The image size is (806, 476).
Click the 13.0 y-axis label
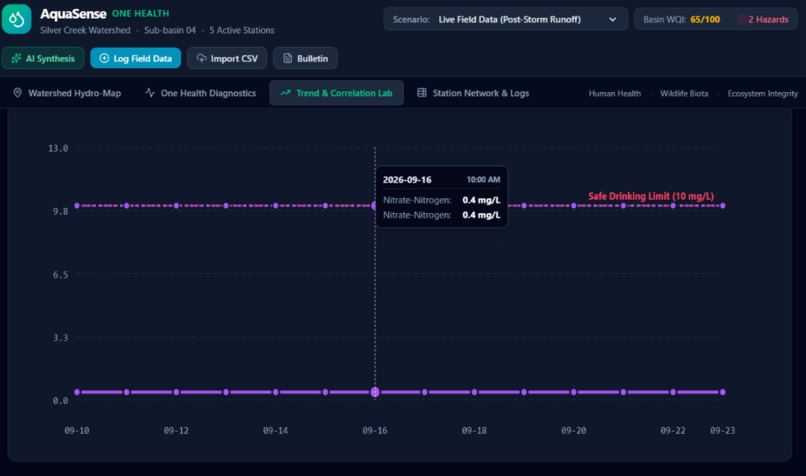58,148
